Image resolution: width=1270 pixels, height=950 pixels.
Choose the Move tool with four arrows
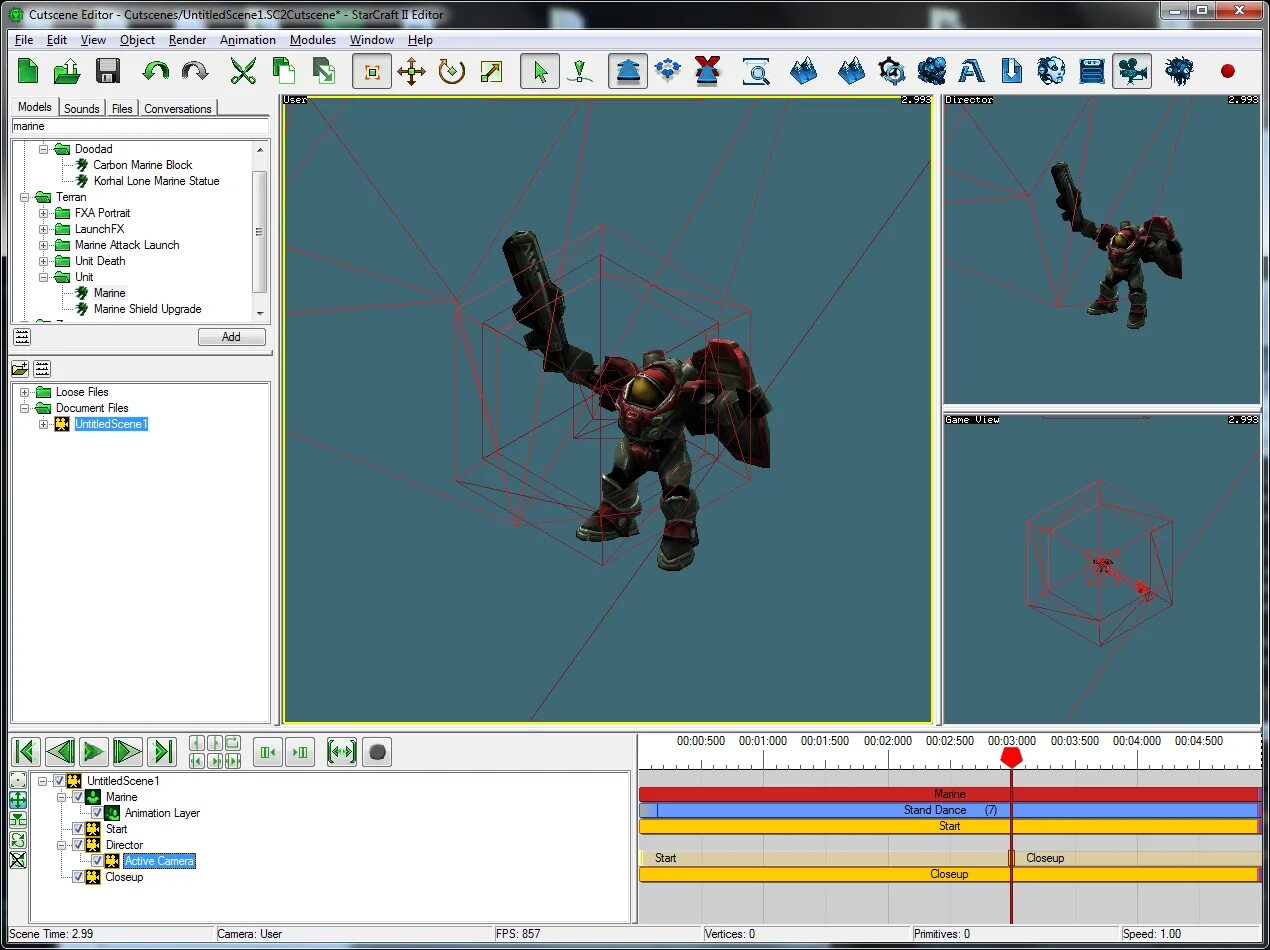pos(411,72)
